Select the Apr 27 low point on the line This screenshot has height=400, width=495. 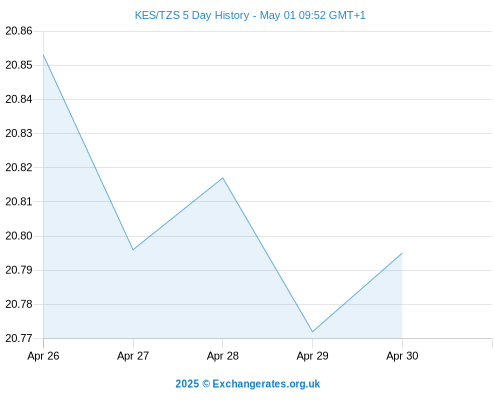point(133,250)
